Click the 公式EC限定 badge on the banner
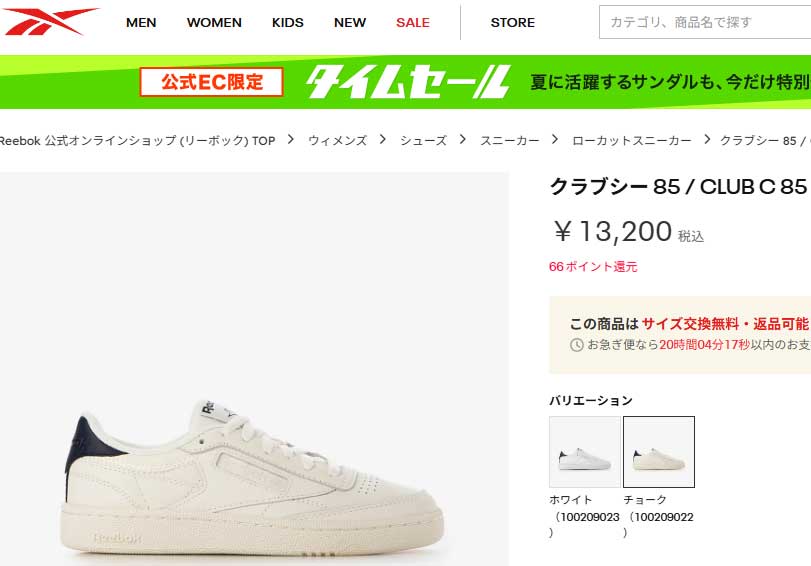Image resolution: width=811 pixels, height=566 pixels. [212, 82]
